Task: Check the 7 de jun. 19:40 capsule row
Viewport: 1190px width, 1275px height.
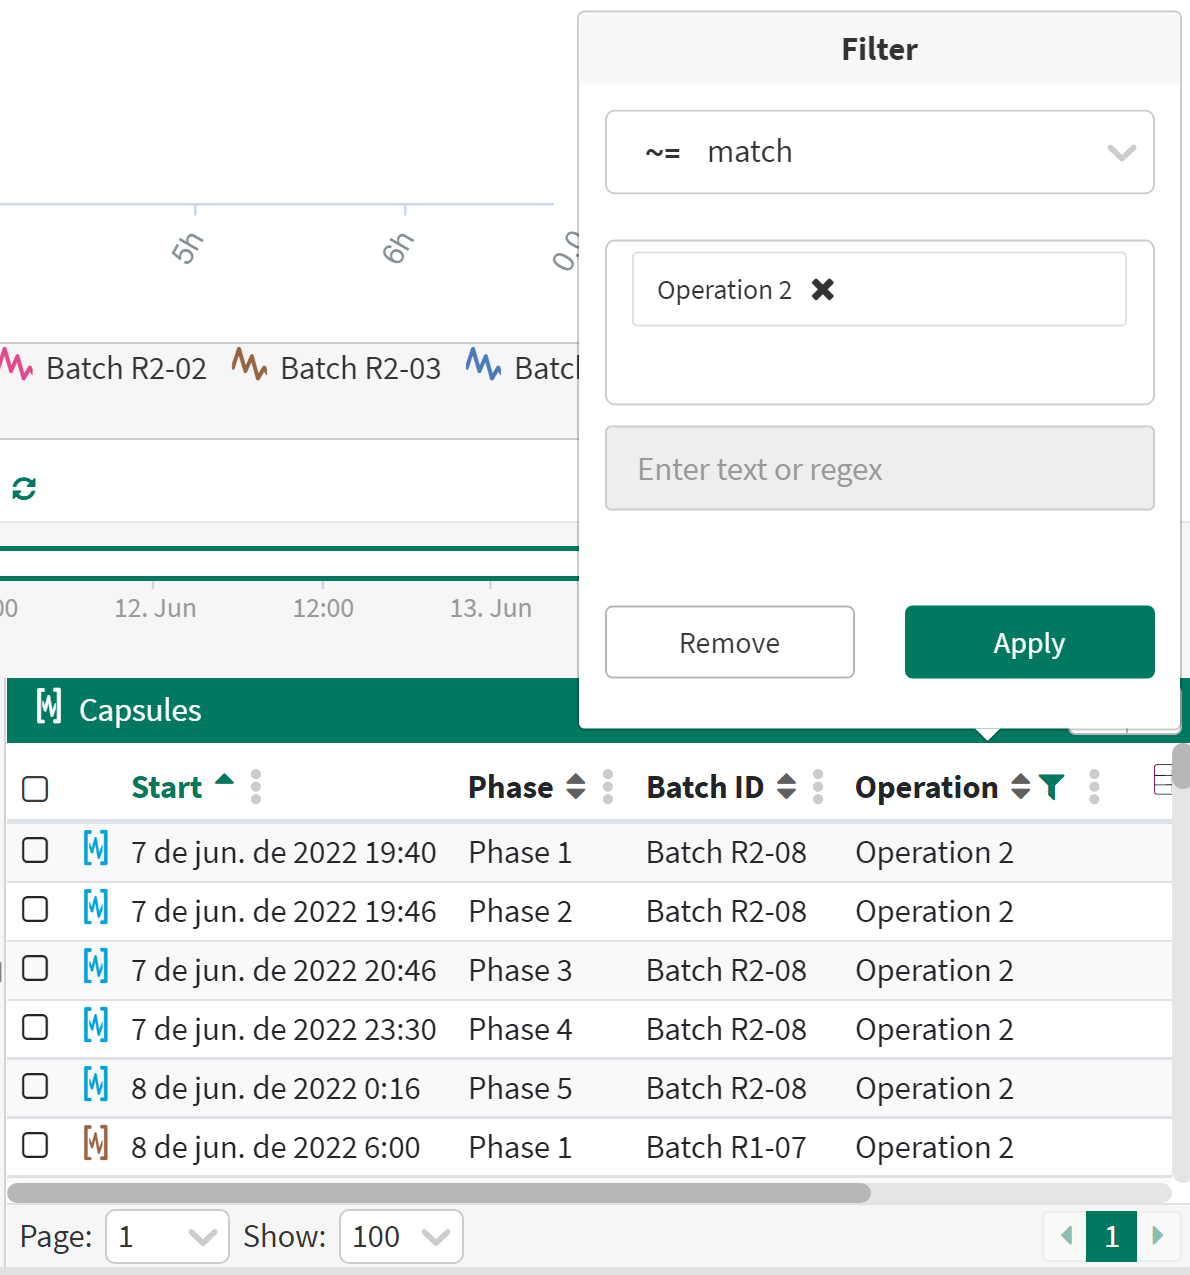Action: [x=35, y=851]
